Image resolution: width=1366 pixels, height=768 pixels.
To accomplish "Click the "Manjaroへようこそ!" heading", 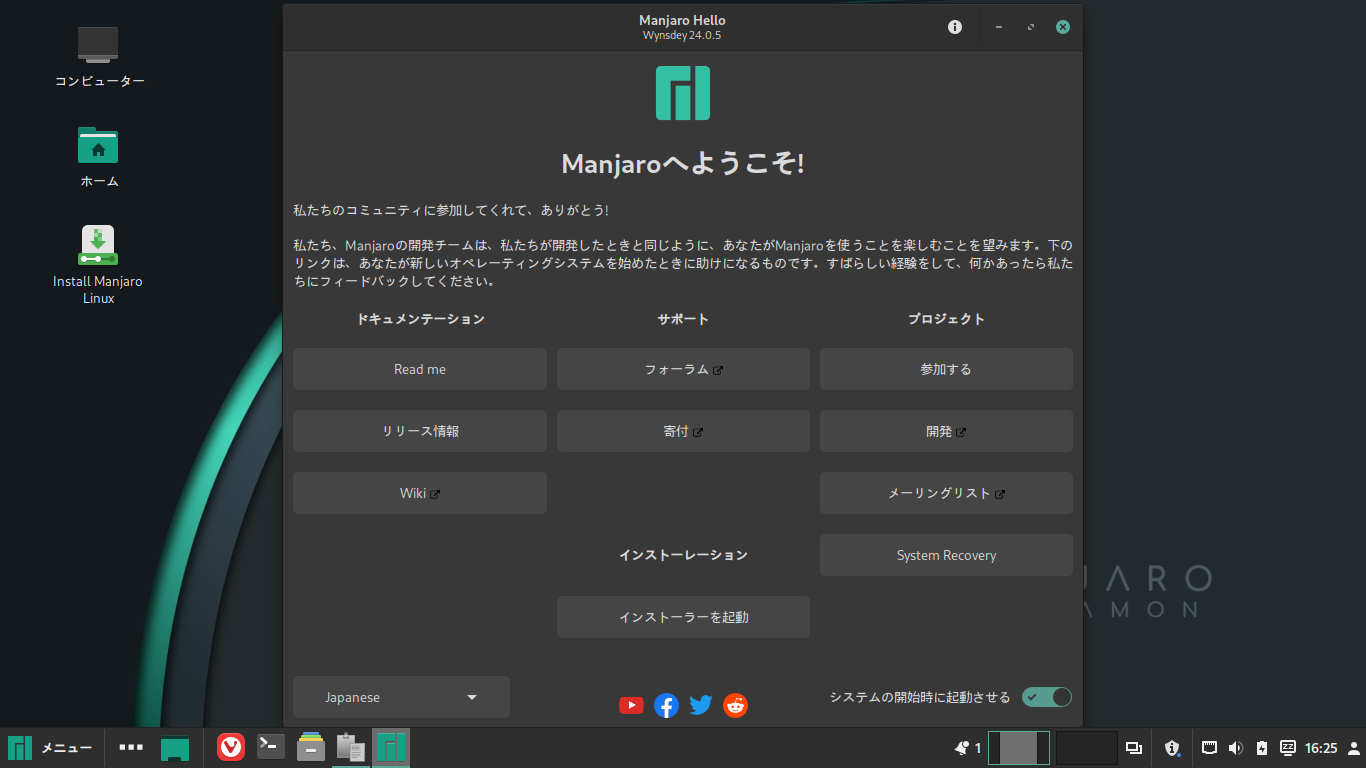I will pyautogui.click(x=683, y=164).
